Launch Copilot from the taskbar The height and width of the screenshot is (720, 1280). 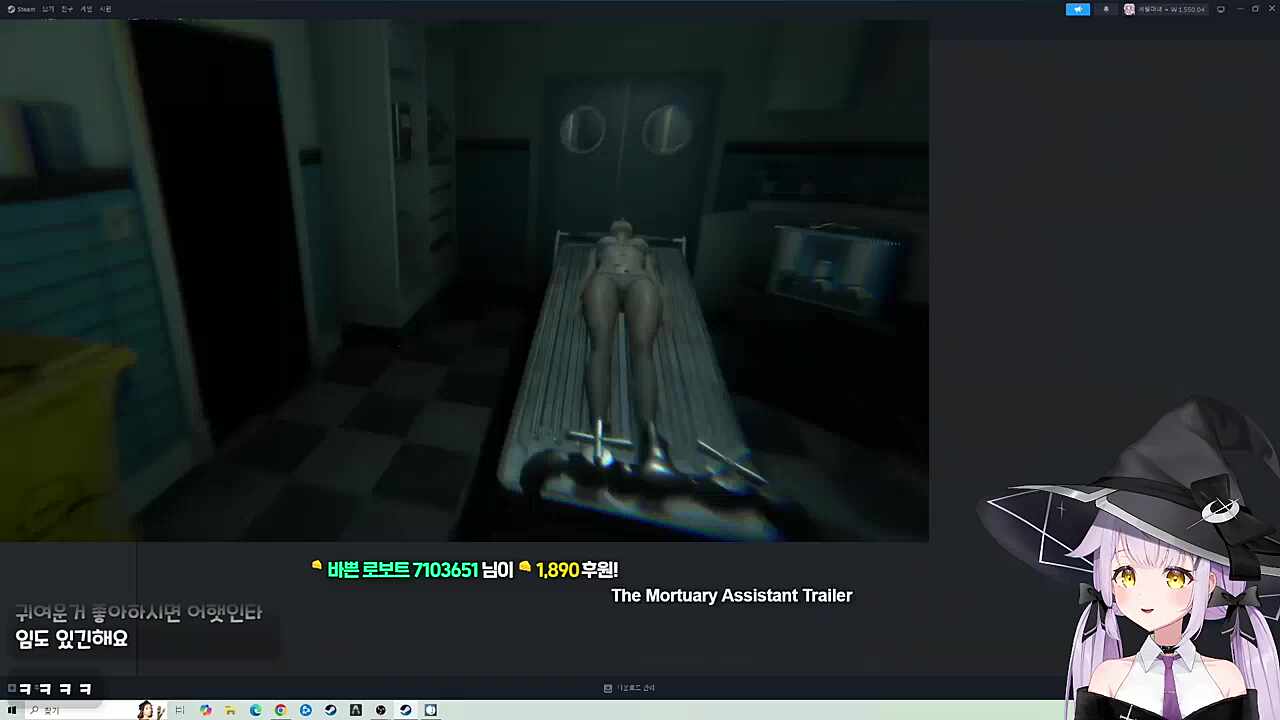pyautogui.click(x=205, y=710)
